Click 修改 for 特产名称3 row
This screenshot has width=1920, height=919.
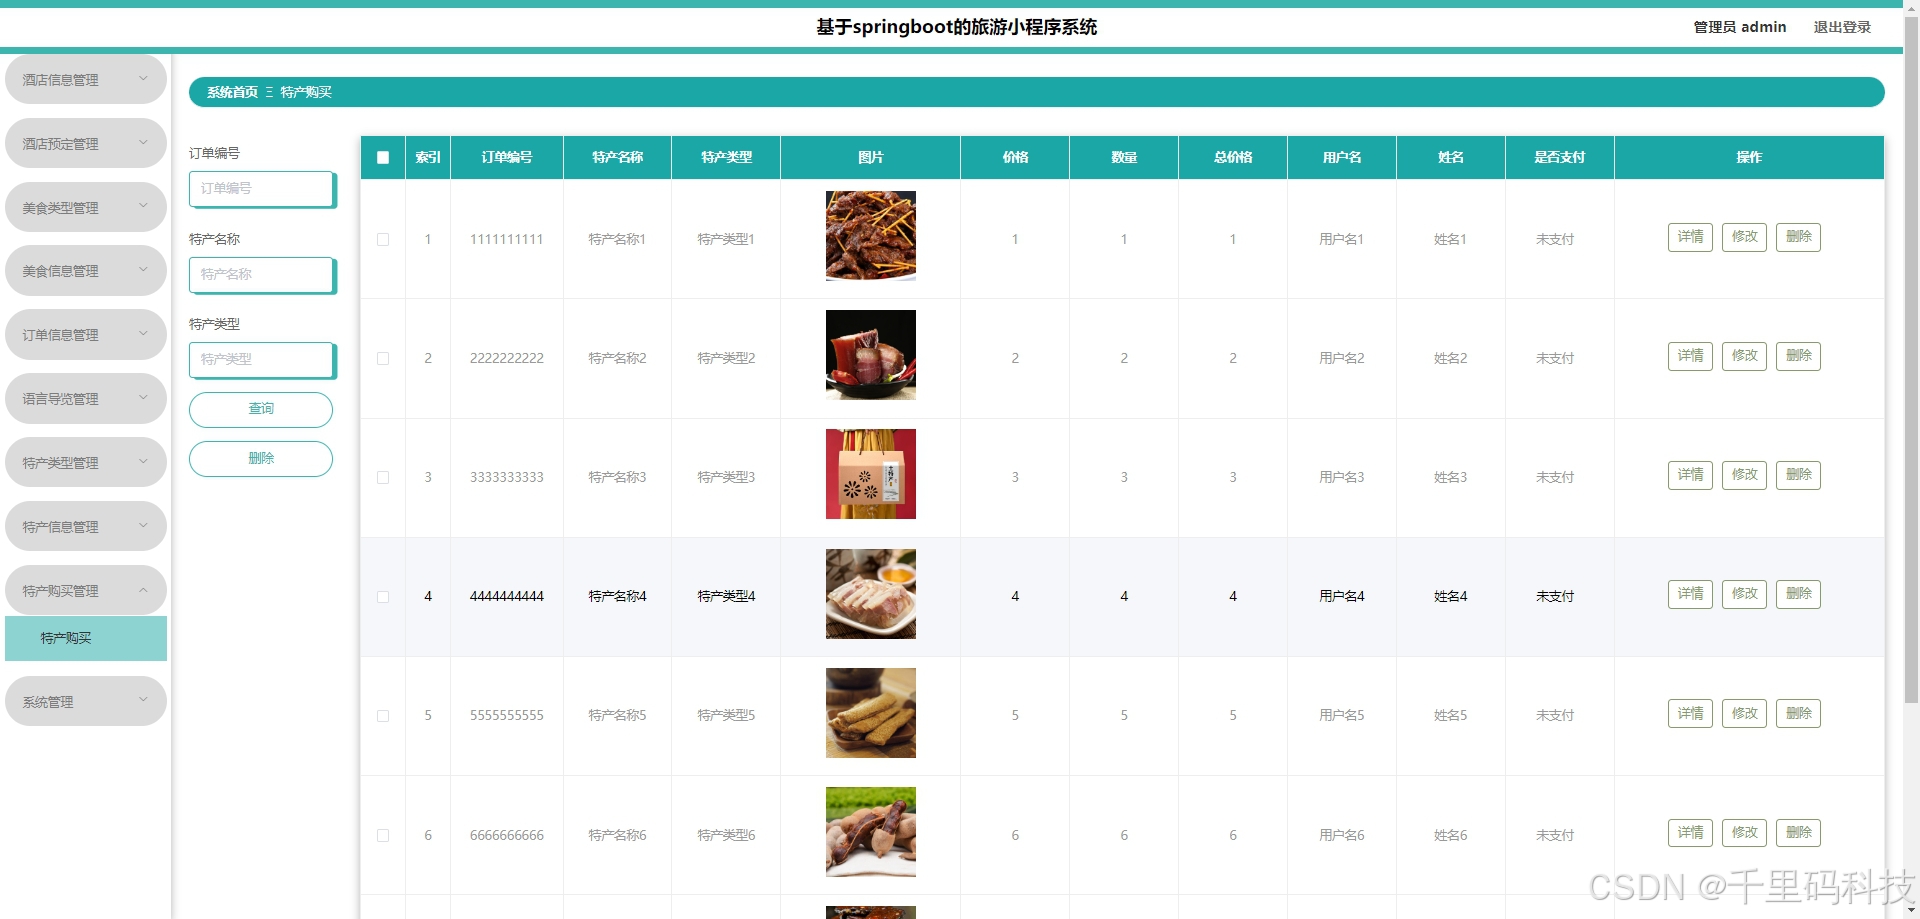[x=1744, y=475]
